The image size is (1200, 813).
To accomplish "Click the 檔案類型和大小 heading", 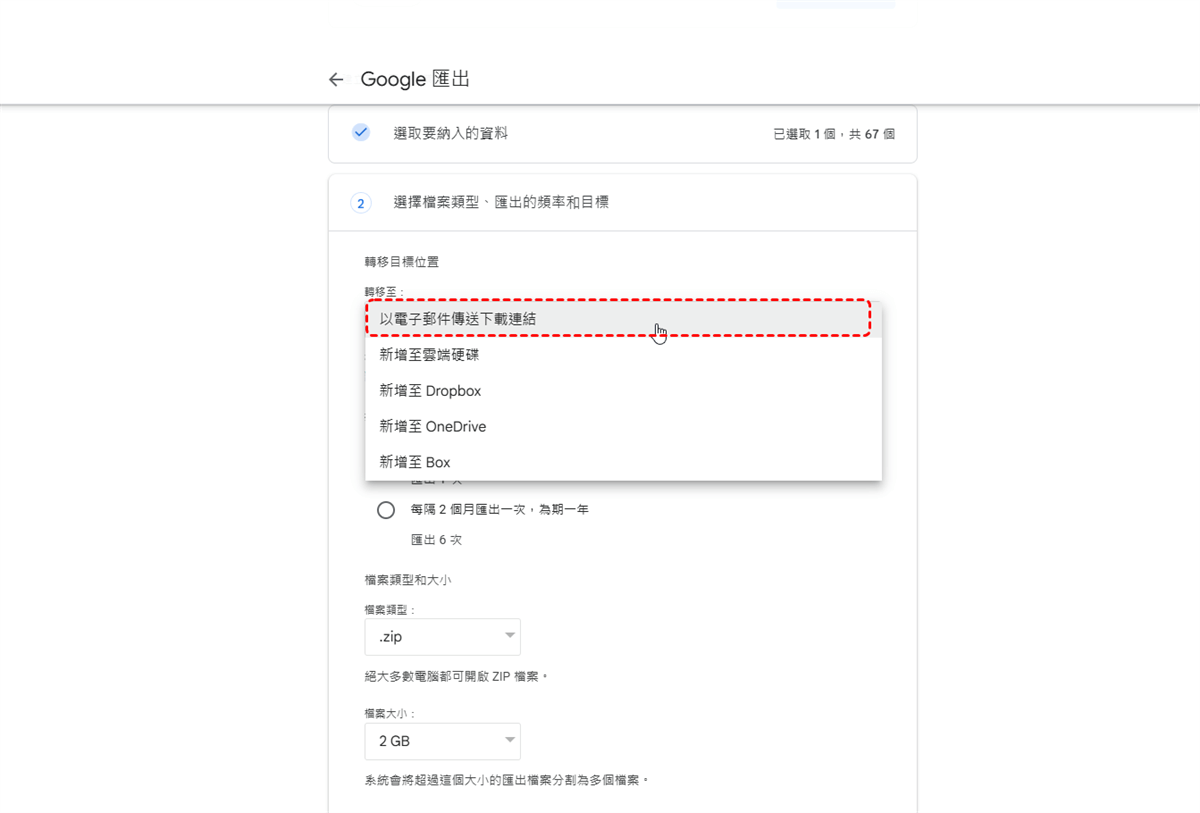I will (408, 580).
